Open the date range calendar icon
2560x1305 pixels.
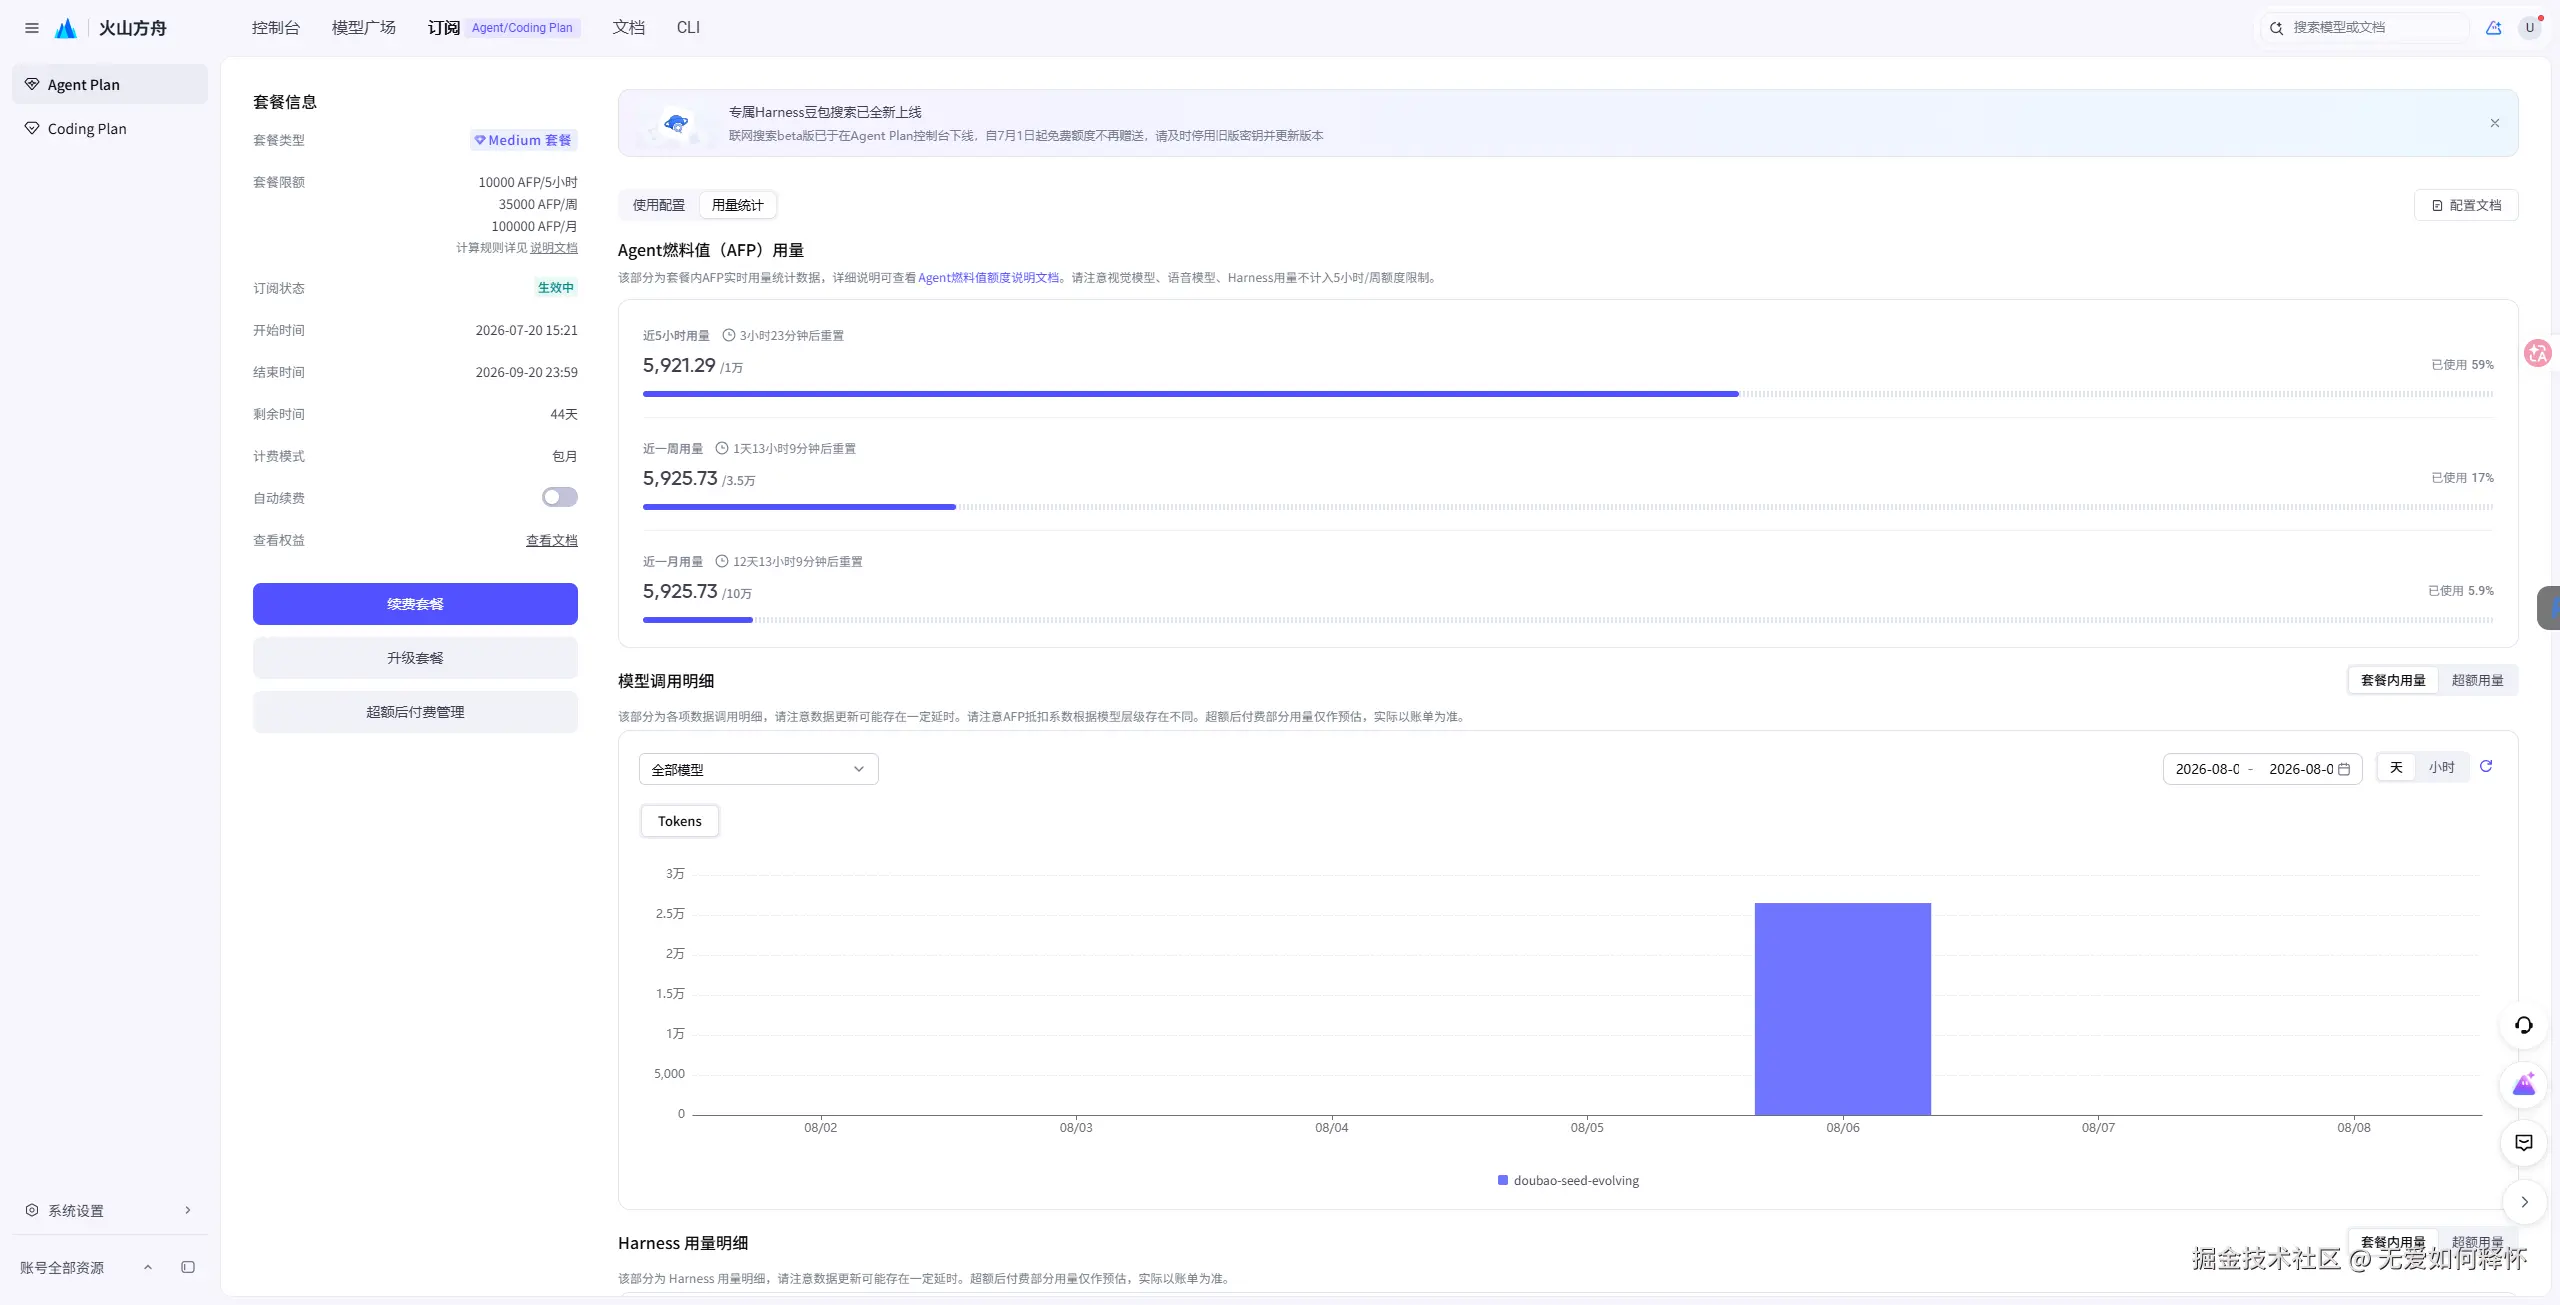2344,769
